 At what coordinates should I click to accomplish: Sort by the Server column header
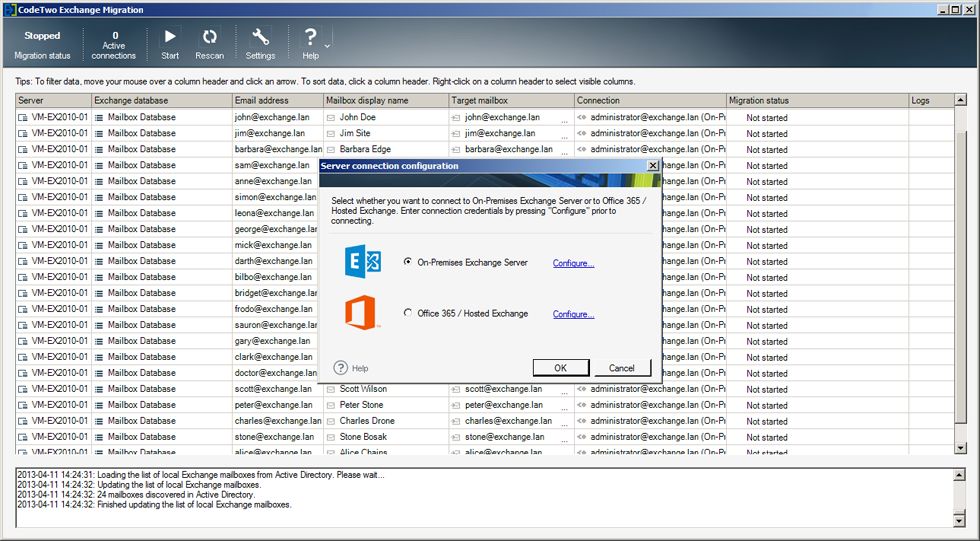click(x=53, y=100)
